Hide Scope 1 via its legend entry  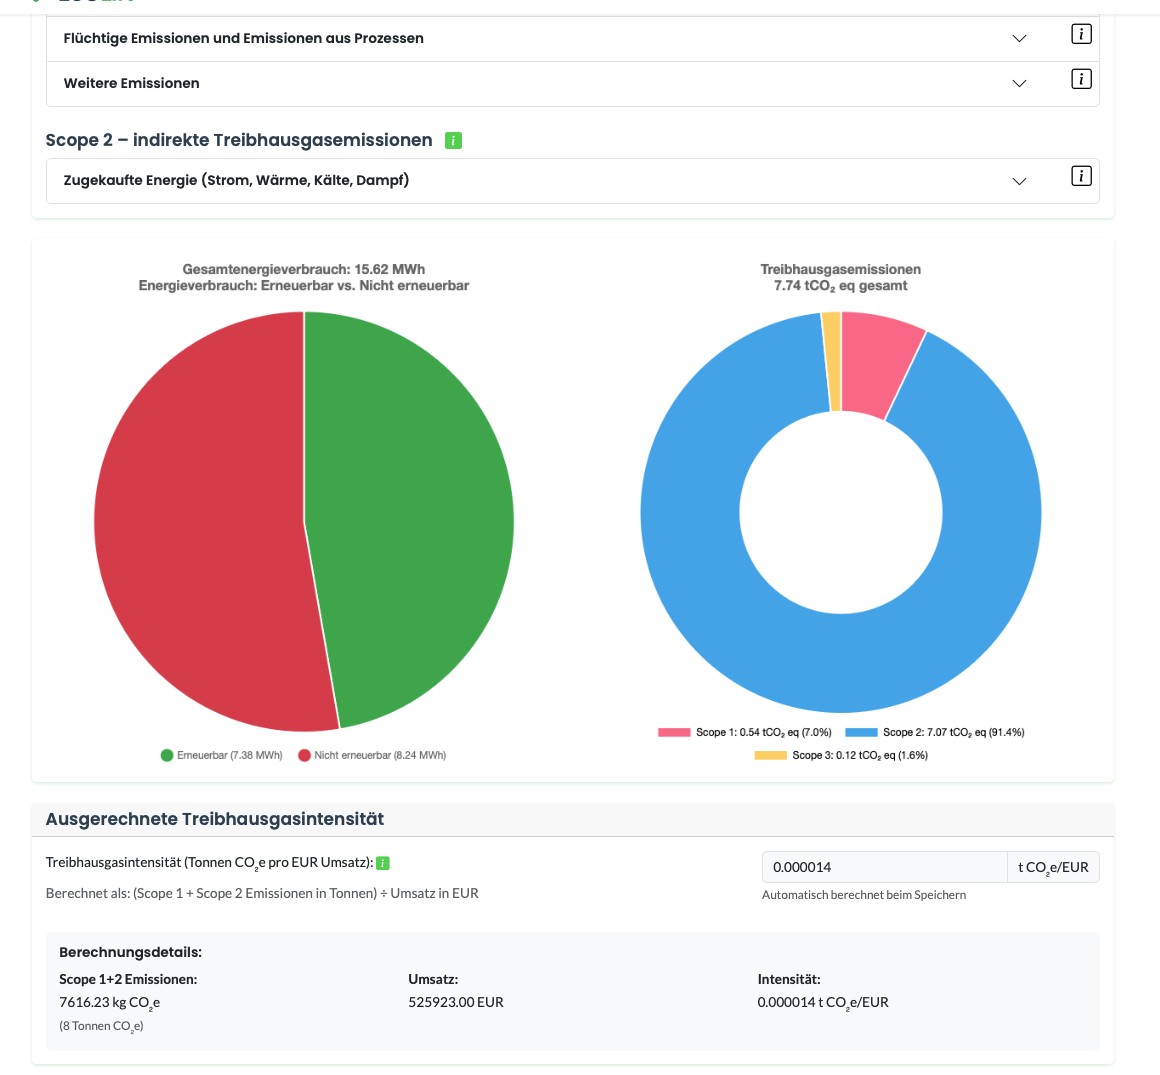[x=745, y=732]
